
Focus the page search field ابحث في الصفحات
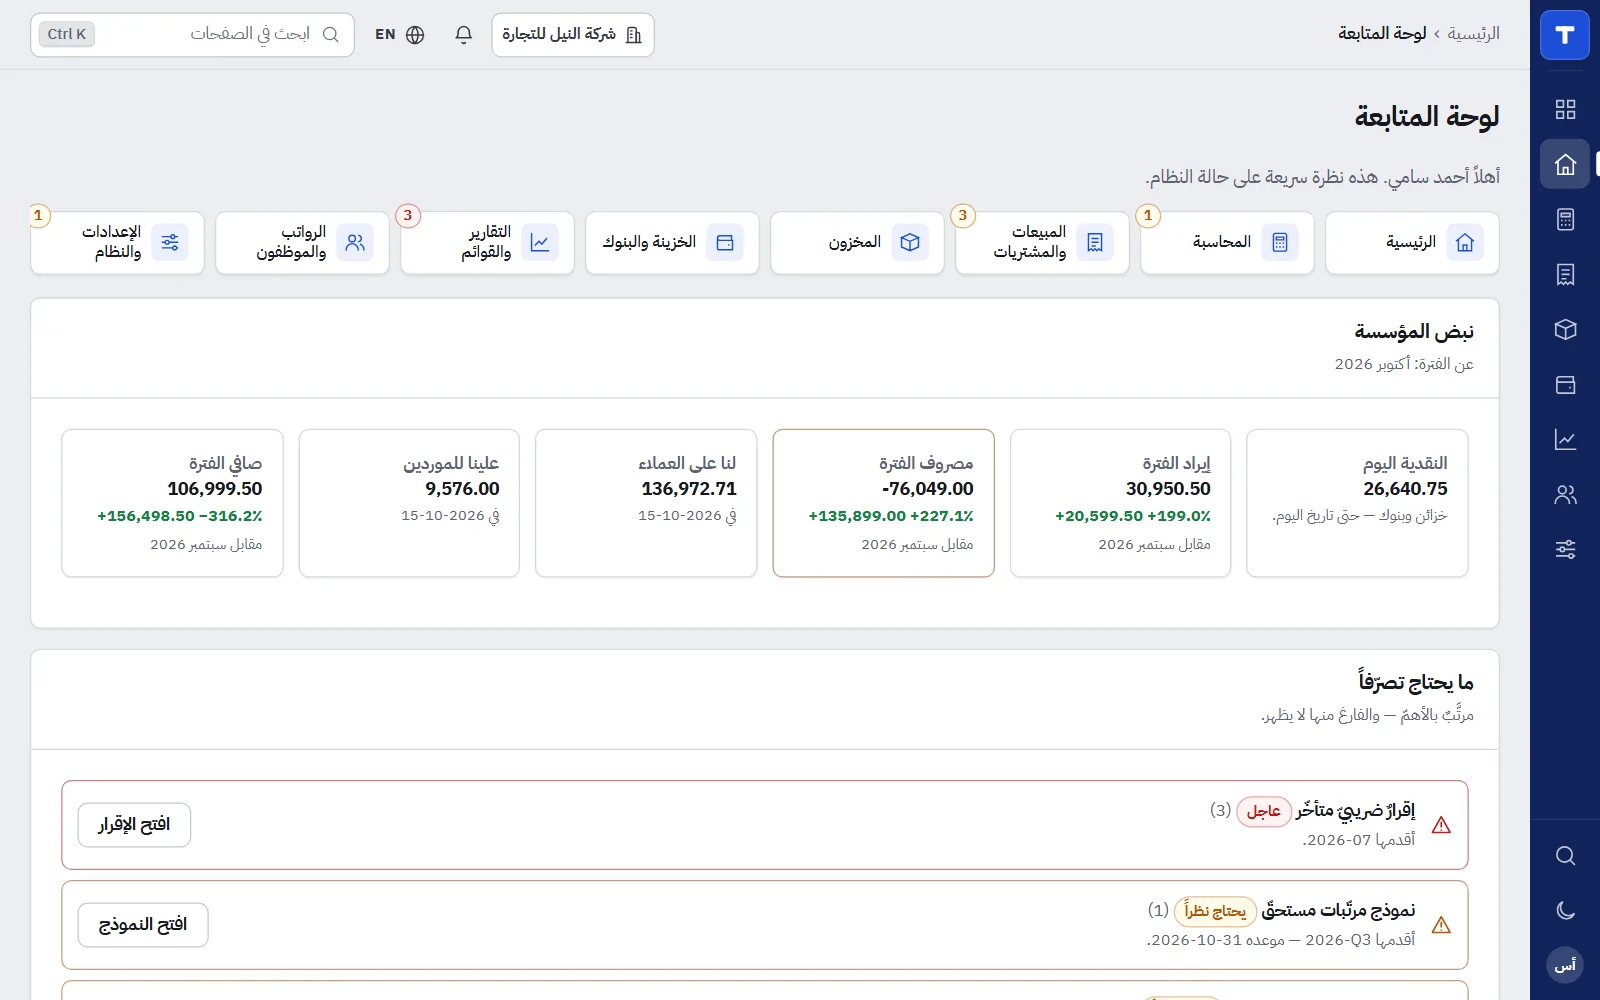tap(192, 35)
